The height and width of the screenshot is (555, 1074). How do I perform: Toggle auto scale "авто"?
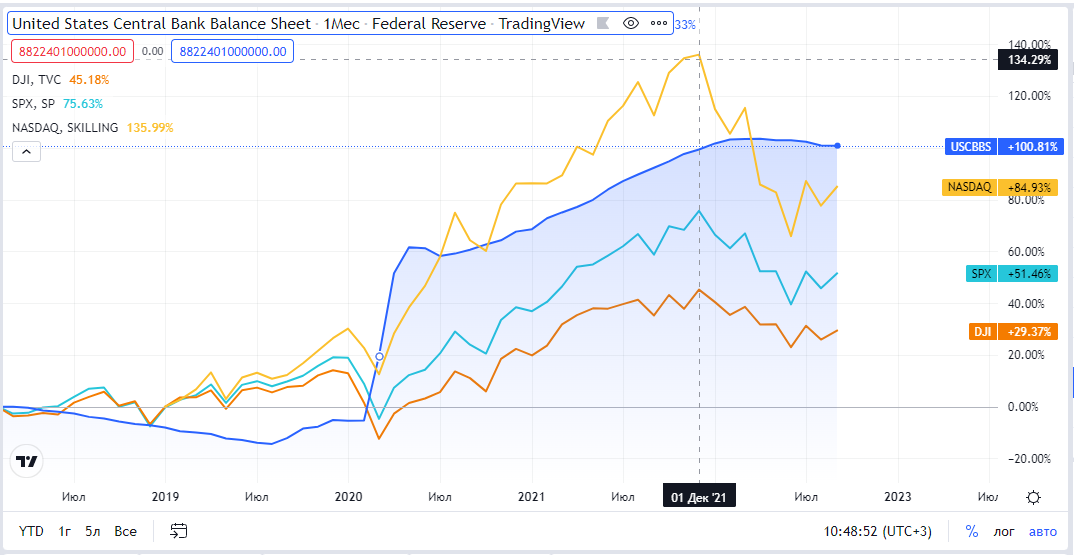click(x=1042, y=531)
